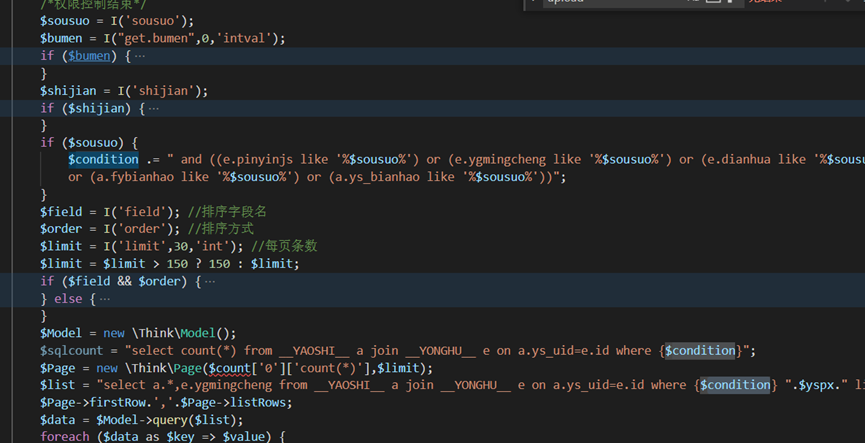
Task: Click e.dianhua in the condition string
Action: 739,159
